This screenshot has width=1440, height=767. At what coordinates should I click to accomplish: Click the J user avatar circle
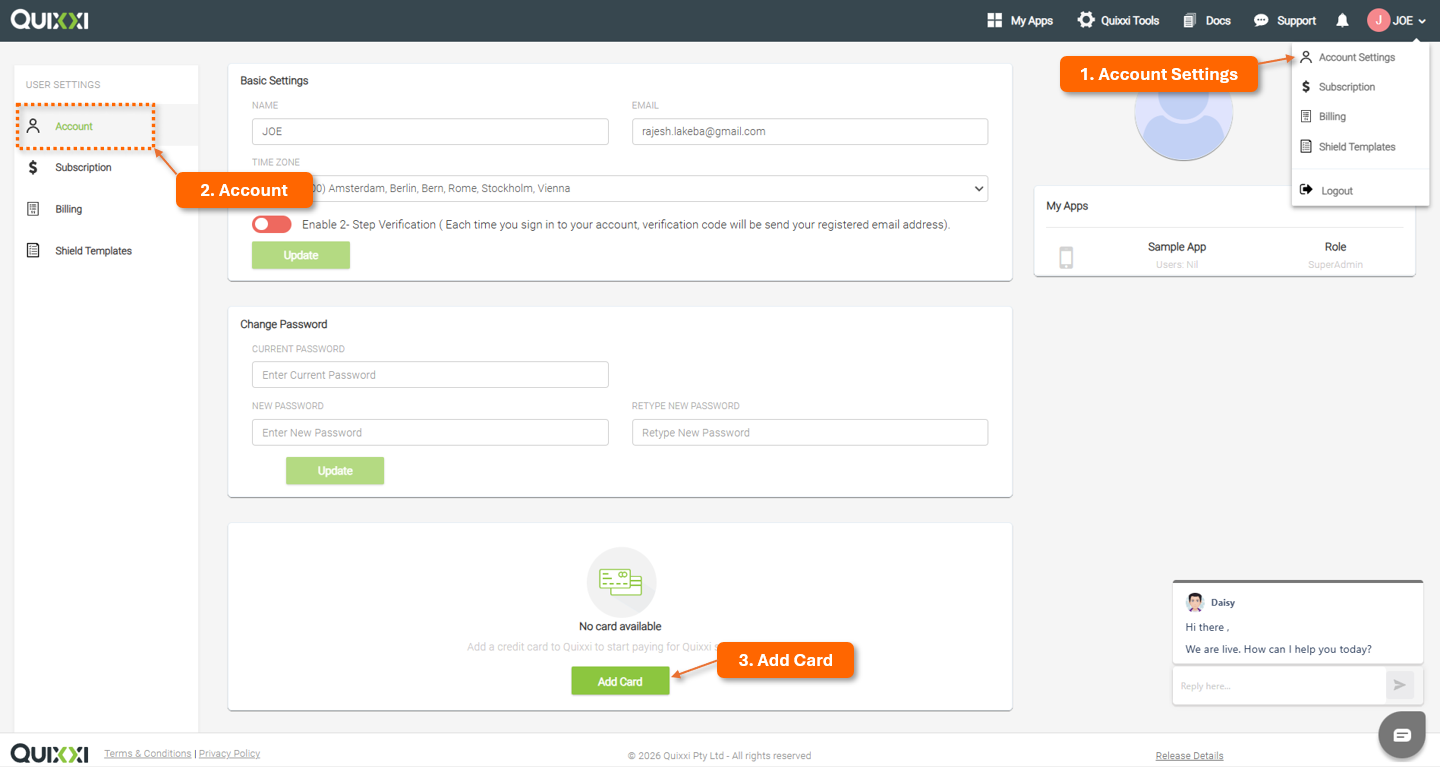(x=1379, y=20)
